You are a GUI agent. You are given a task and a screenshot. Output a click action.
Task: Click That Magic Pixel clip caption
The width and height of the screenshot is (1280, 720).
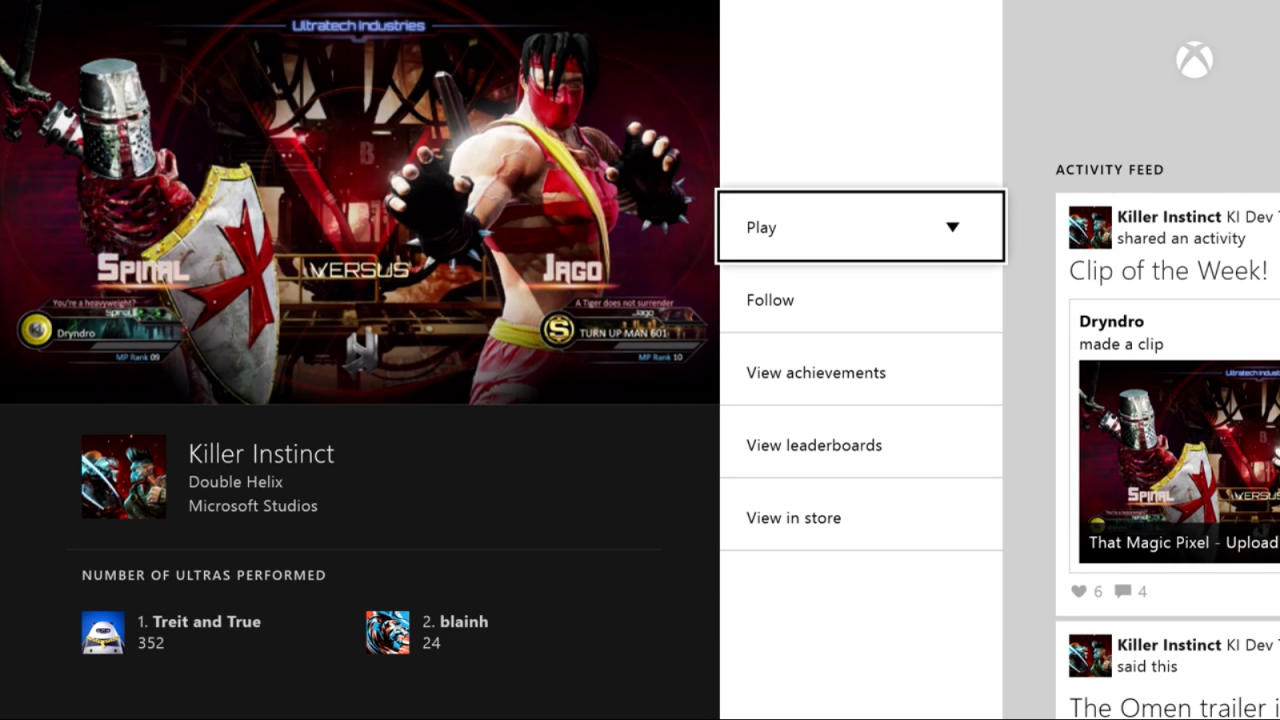(x=1184, y=542)
